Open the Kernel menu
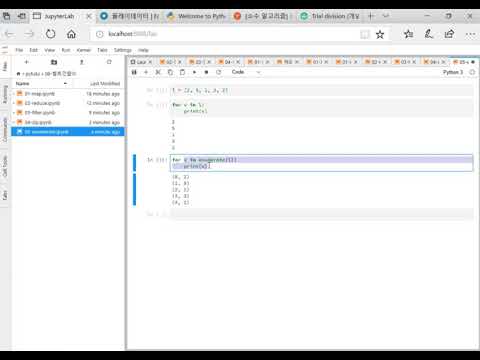This screenshot has height=360, width=480. [x=84, y=50]
